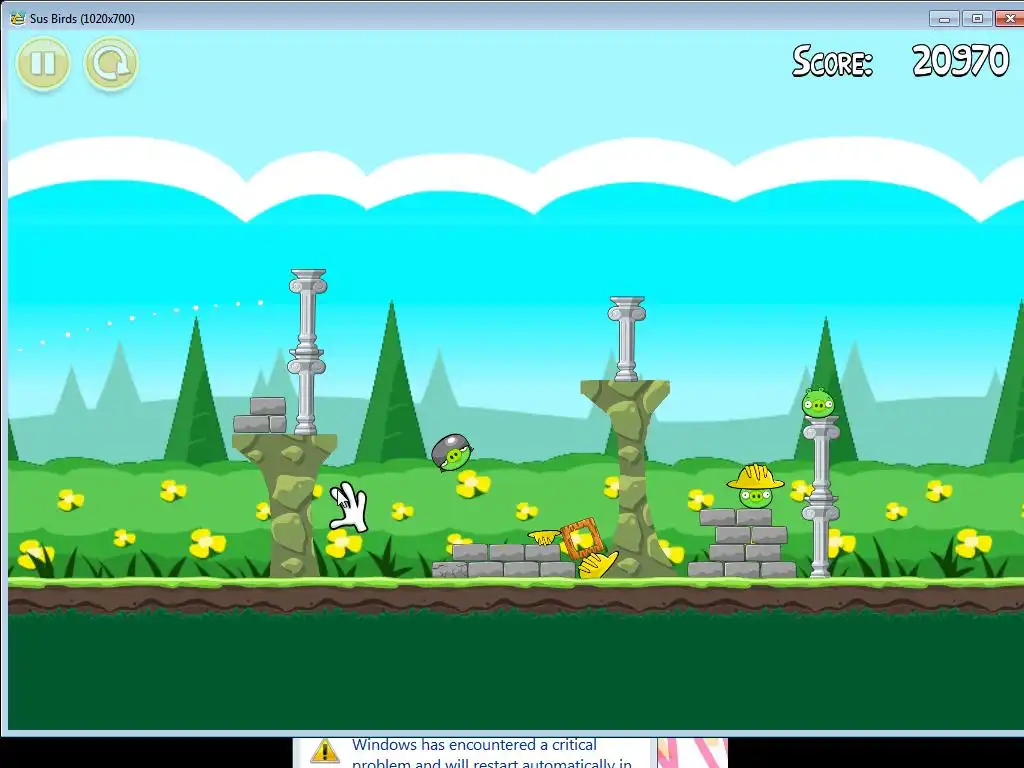Close the Sus Birds window
This screenshot has width=1024, height=768.
[1009, 19]
